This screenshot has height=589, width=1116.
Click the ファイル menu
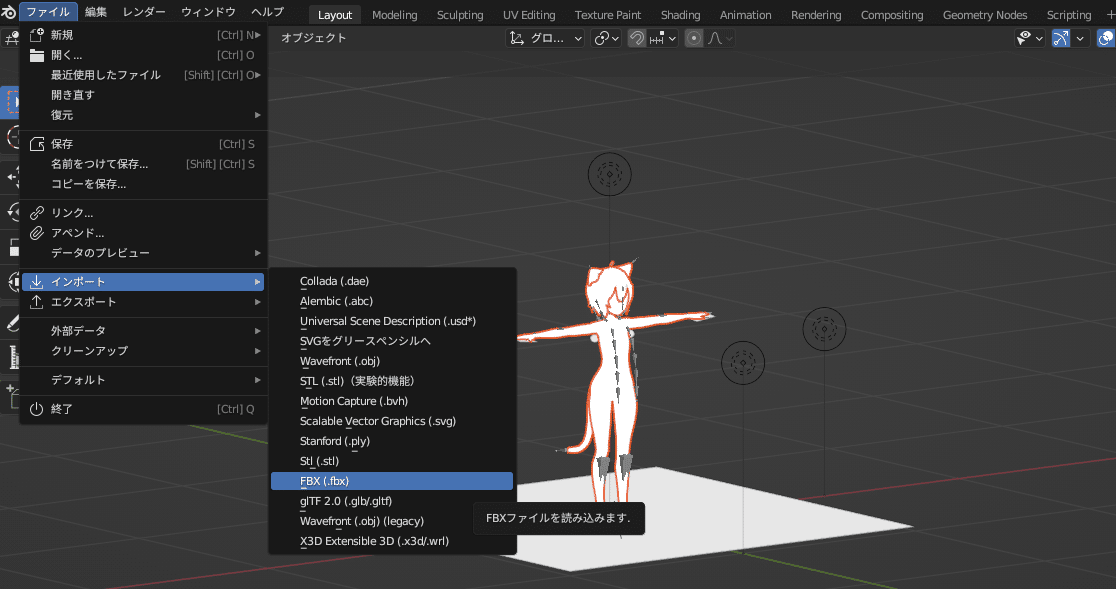click(48, 11)
